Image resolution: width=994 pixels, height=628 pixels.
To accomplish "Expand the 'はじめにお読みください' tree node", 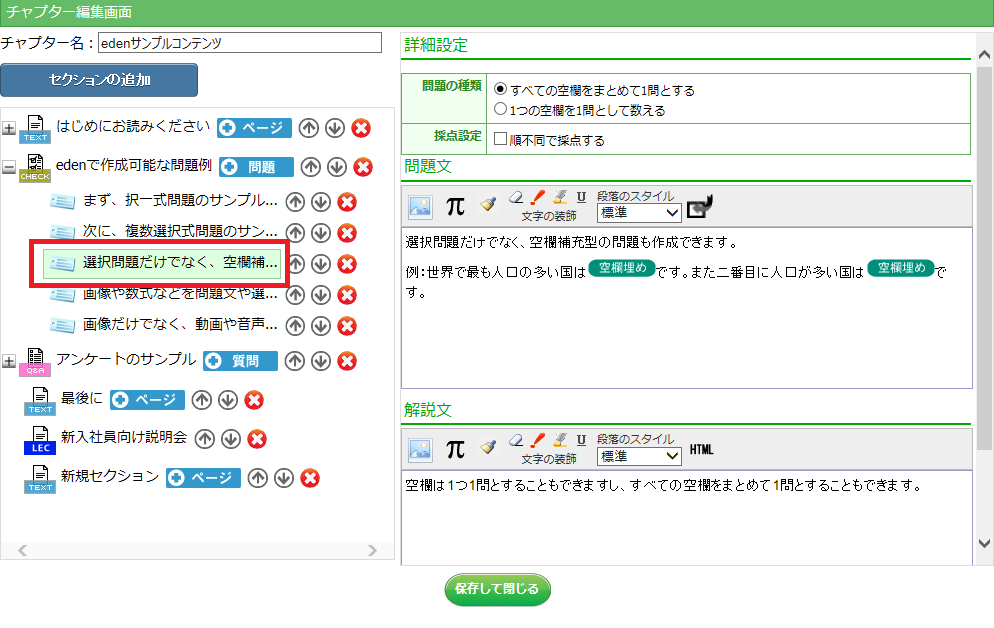I will (9, 129).
